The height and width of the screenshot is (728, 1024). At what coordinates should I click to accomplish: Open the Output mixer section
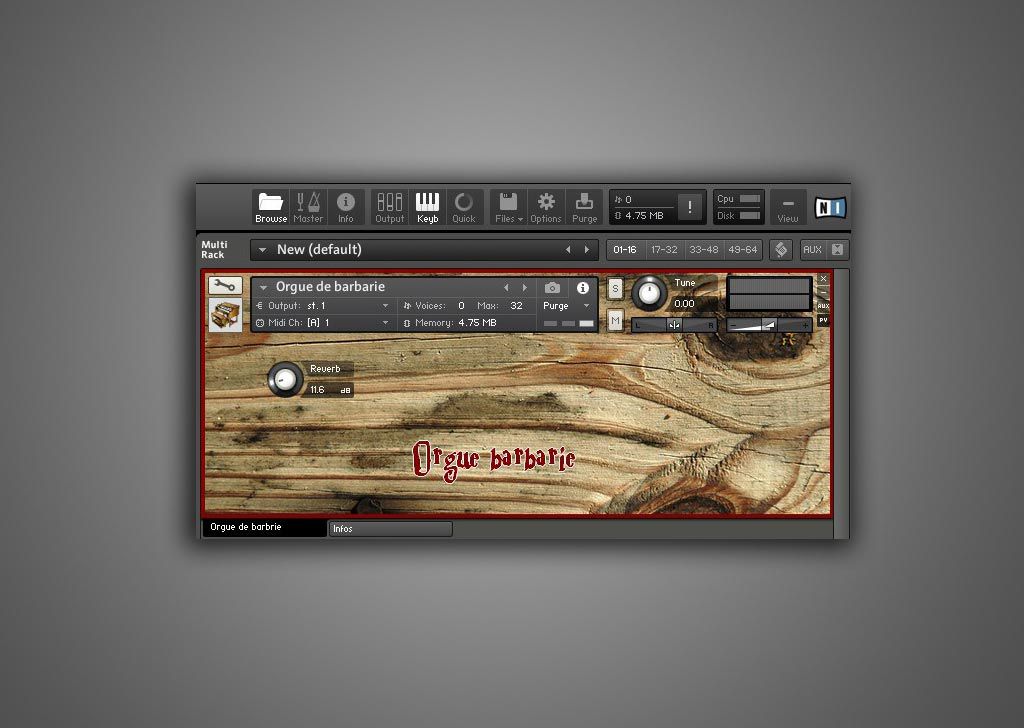[x=389, y=207]
